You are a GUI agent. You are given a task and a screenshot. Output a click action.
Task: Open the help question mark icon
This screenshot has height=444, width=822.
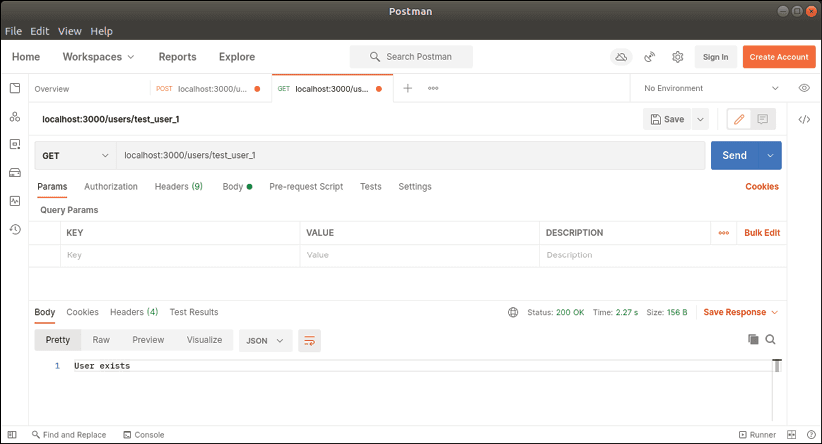[x=811, y=435]
